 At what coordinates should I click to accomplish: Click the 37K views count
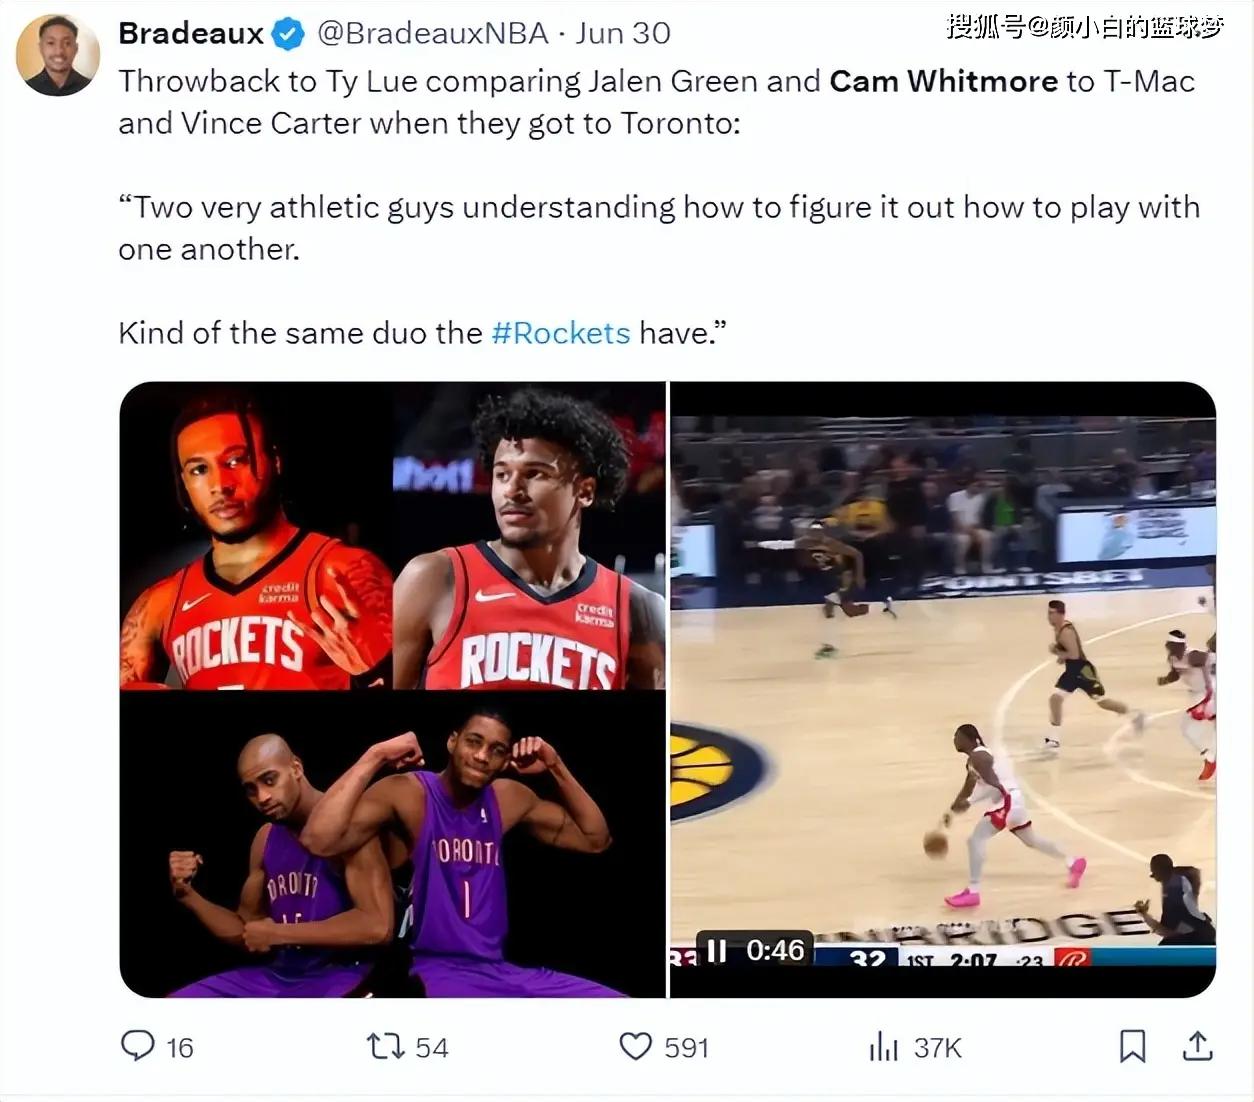point(938,1048)
